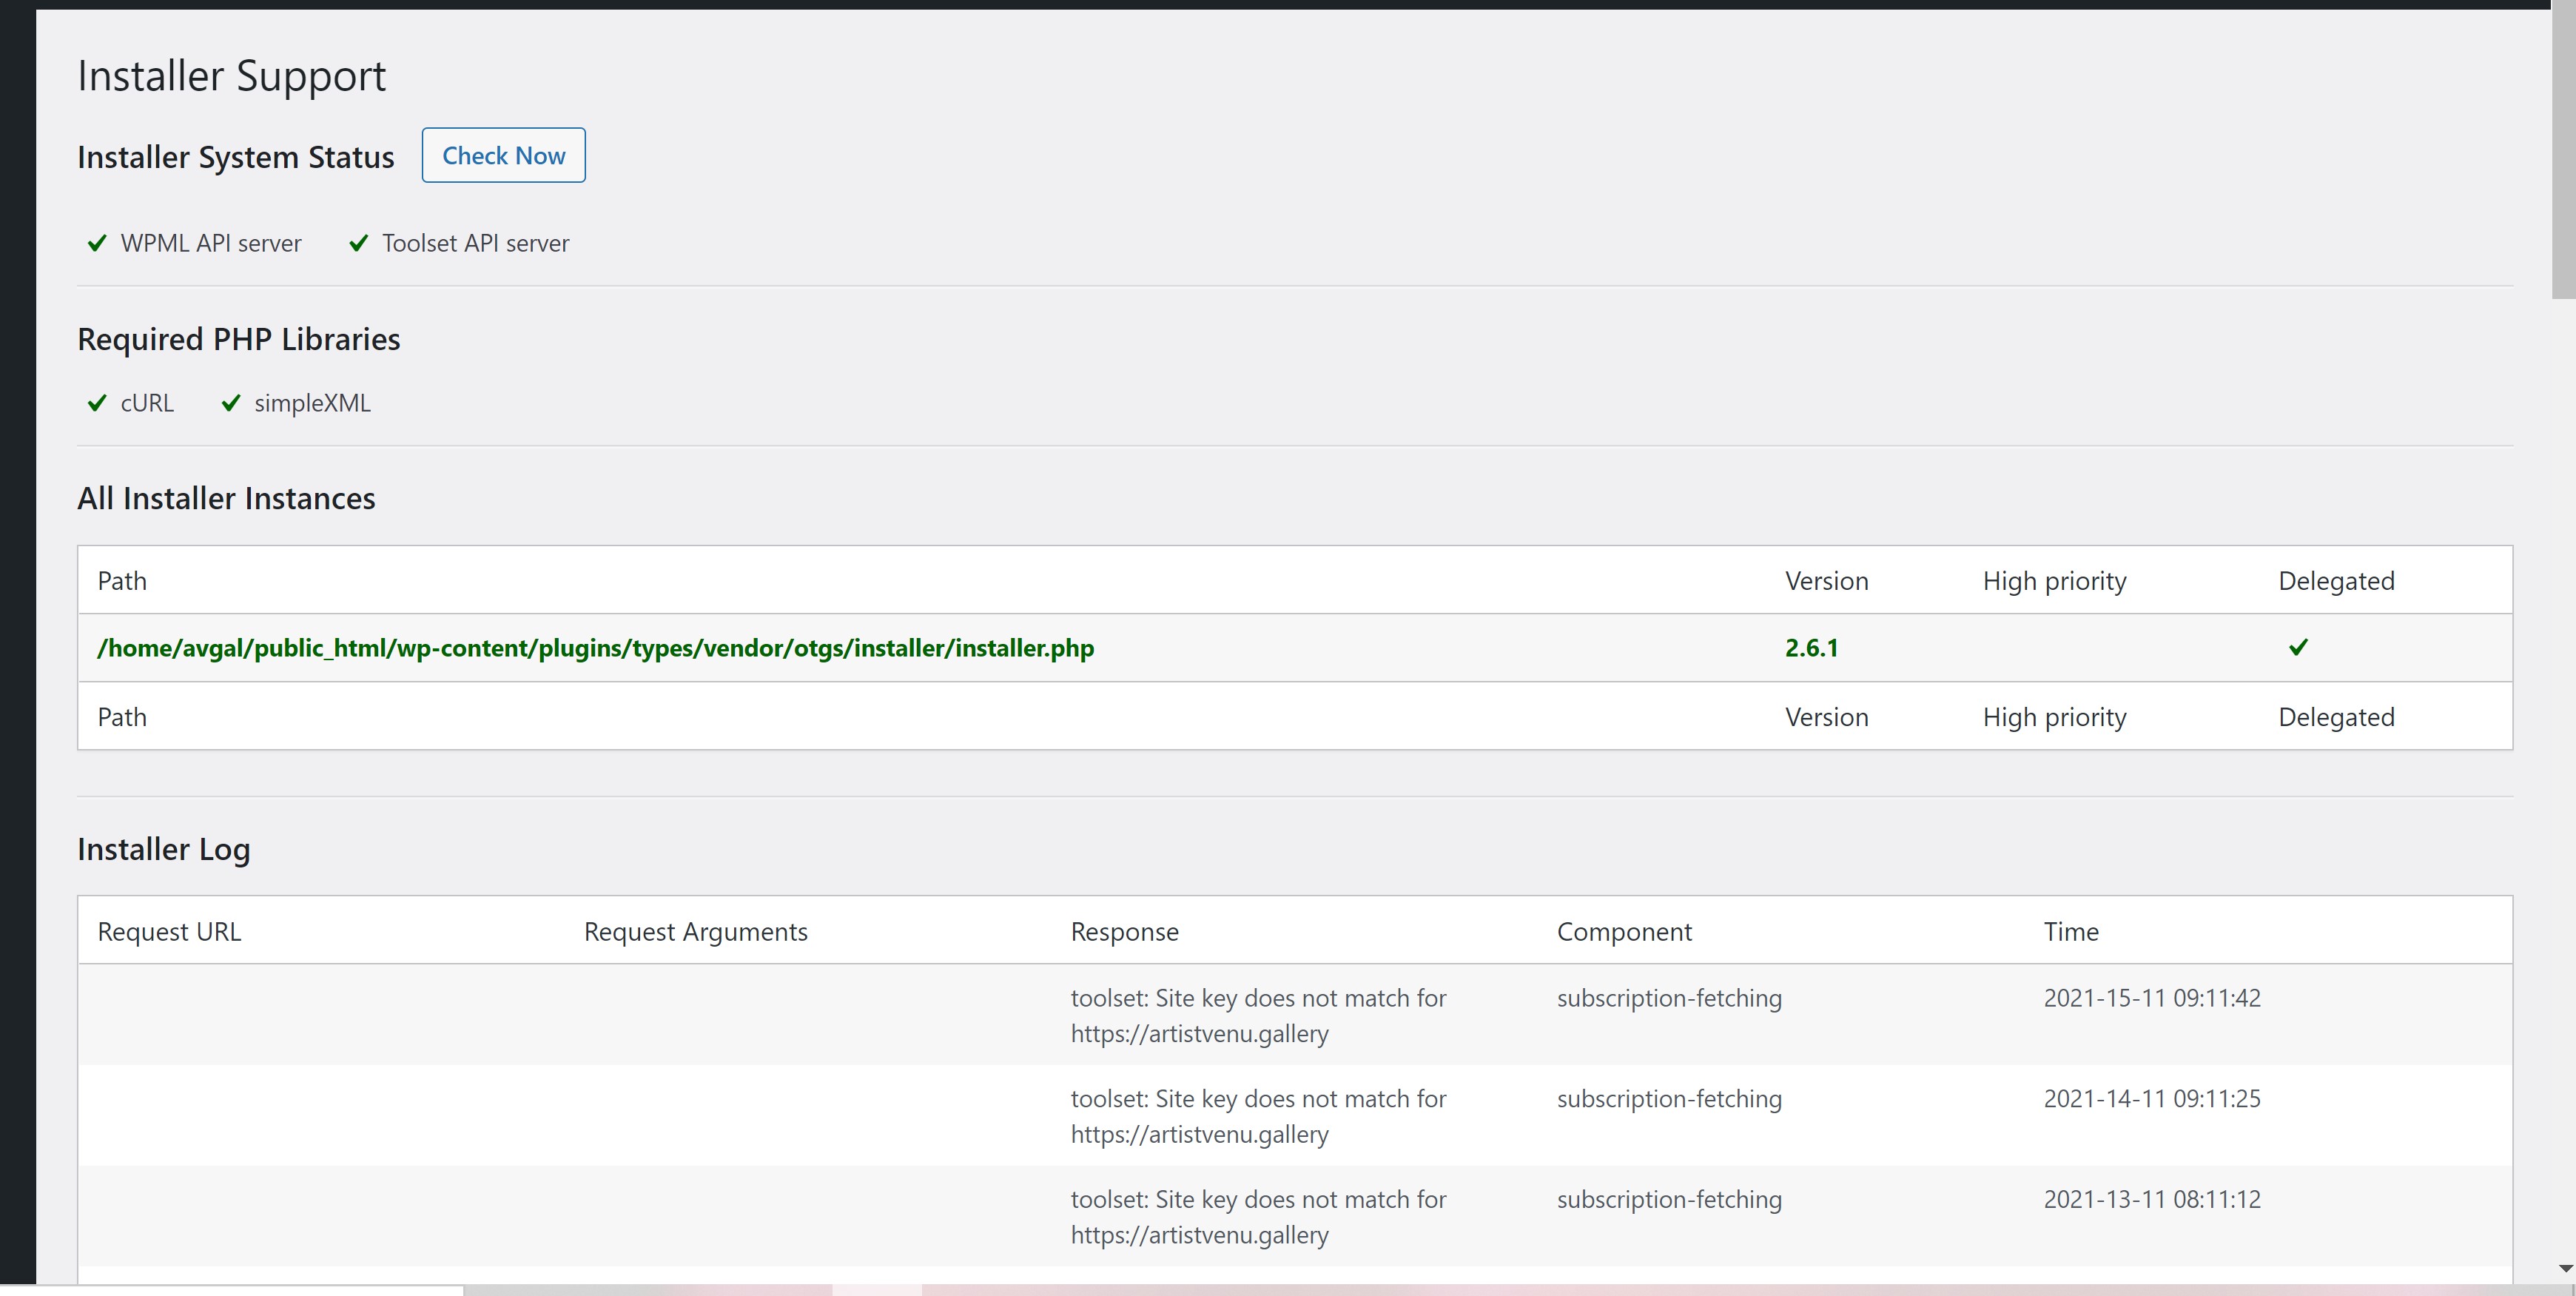Viewport: 2576px width, 1296px height.
Task: Click the "Required PHP Libraries" heading
Action: click(x=239, y=339)
